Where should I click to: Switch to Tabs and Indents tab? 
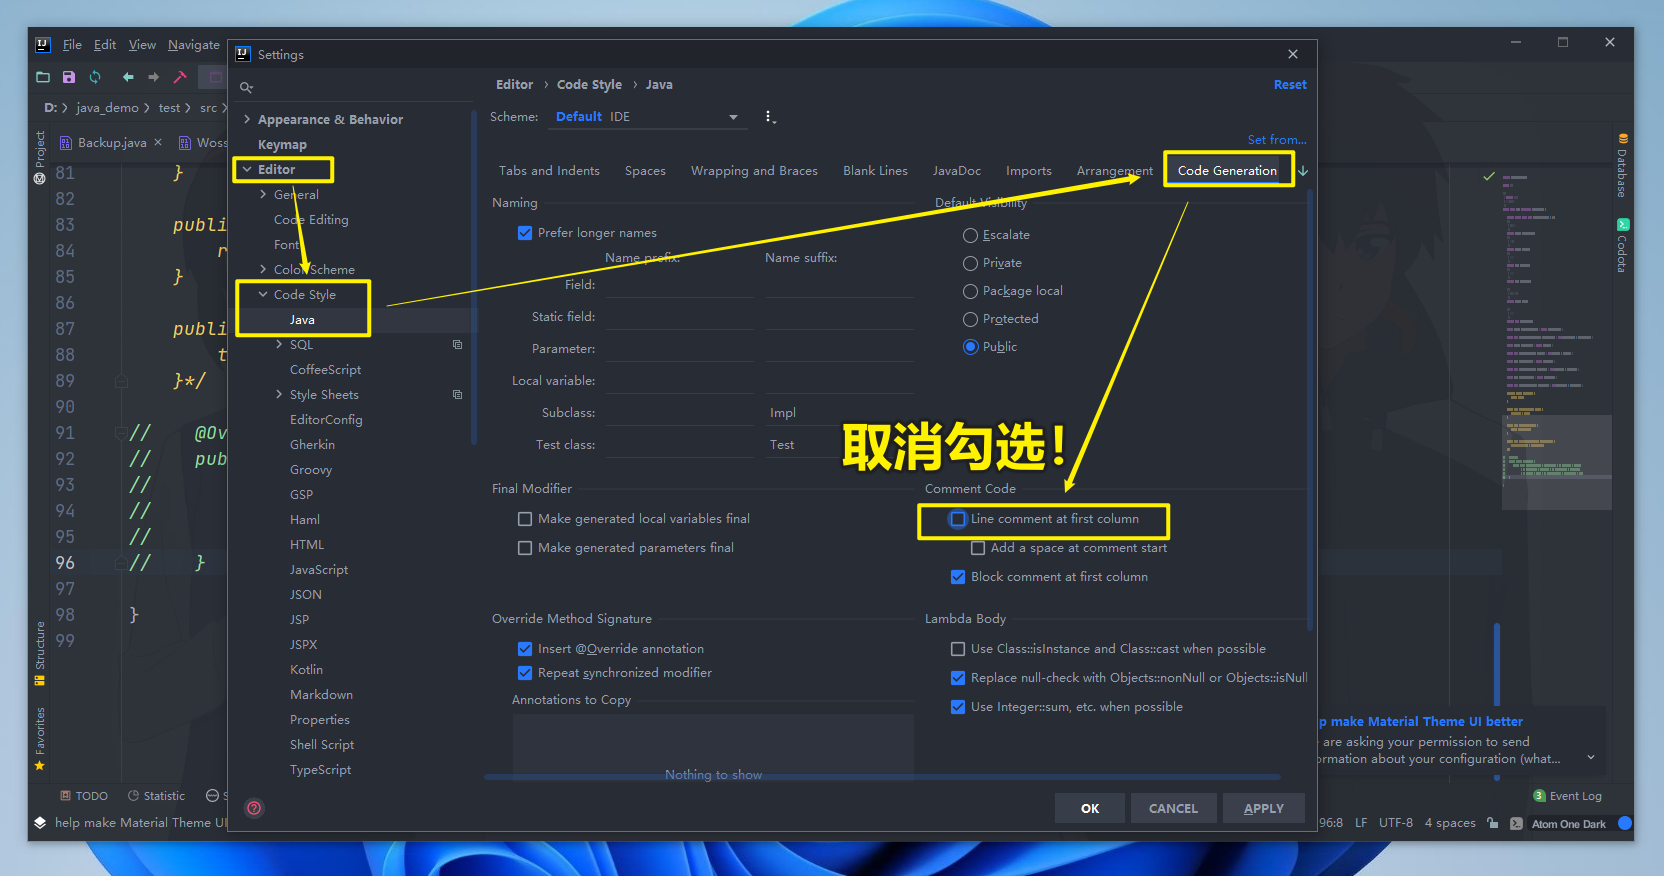pyautogui.click(x=549, y=171)
